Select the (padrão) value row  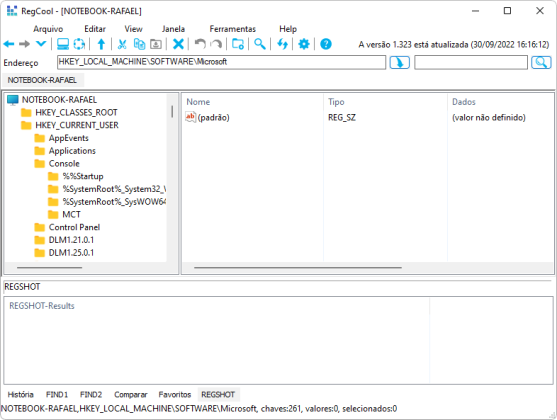pos(213,118)
